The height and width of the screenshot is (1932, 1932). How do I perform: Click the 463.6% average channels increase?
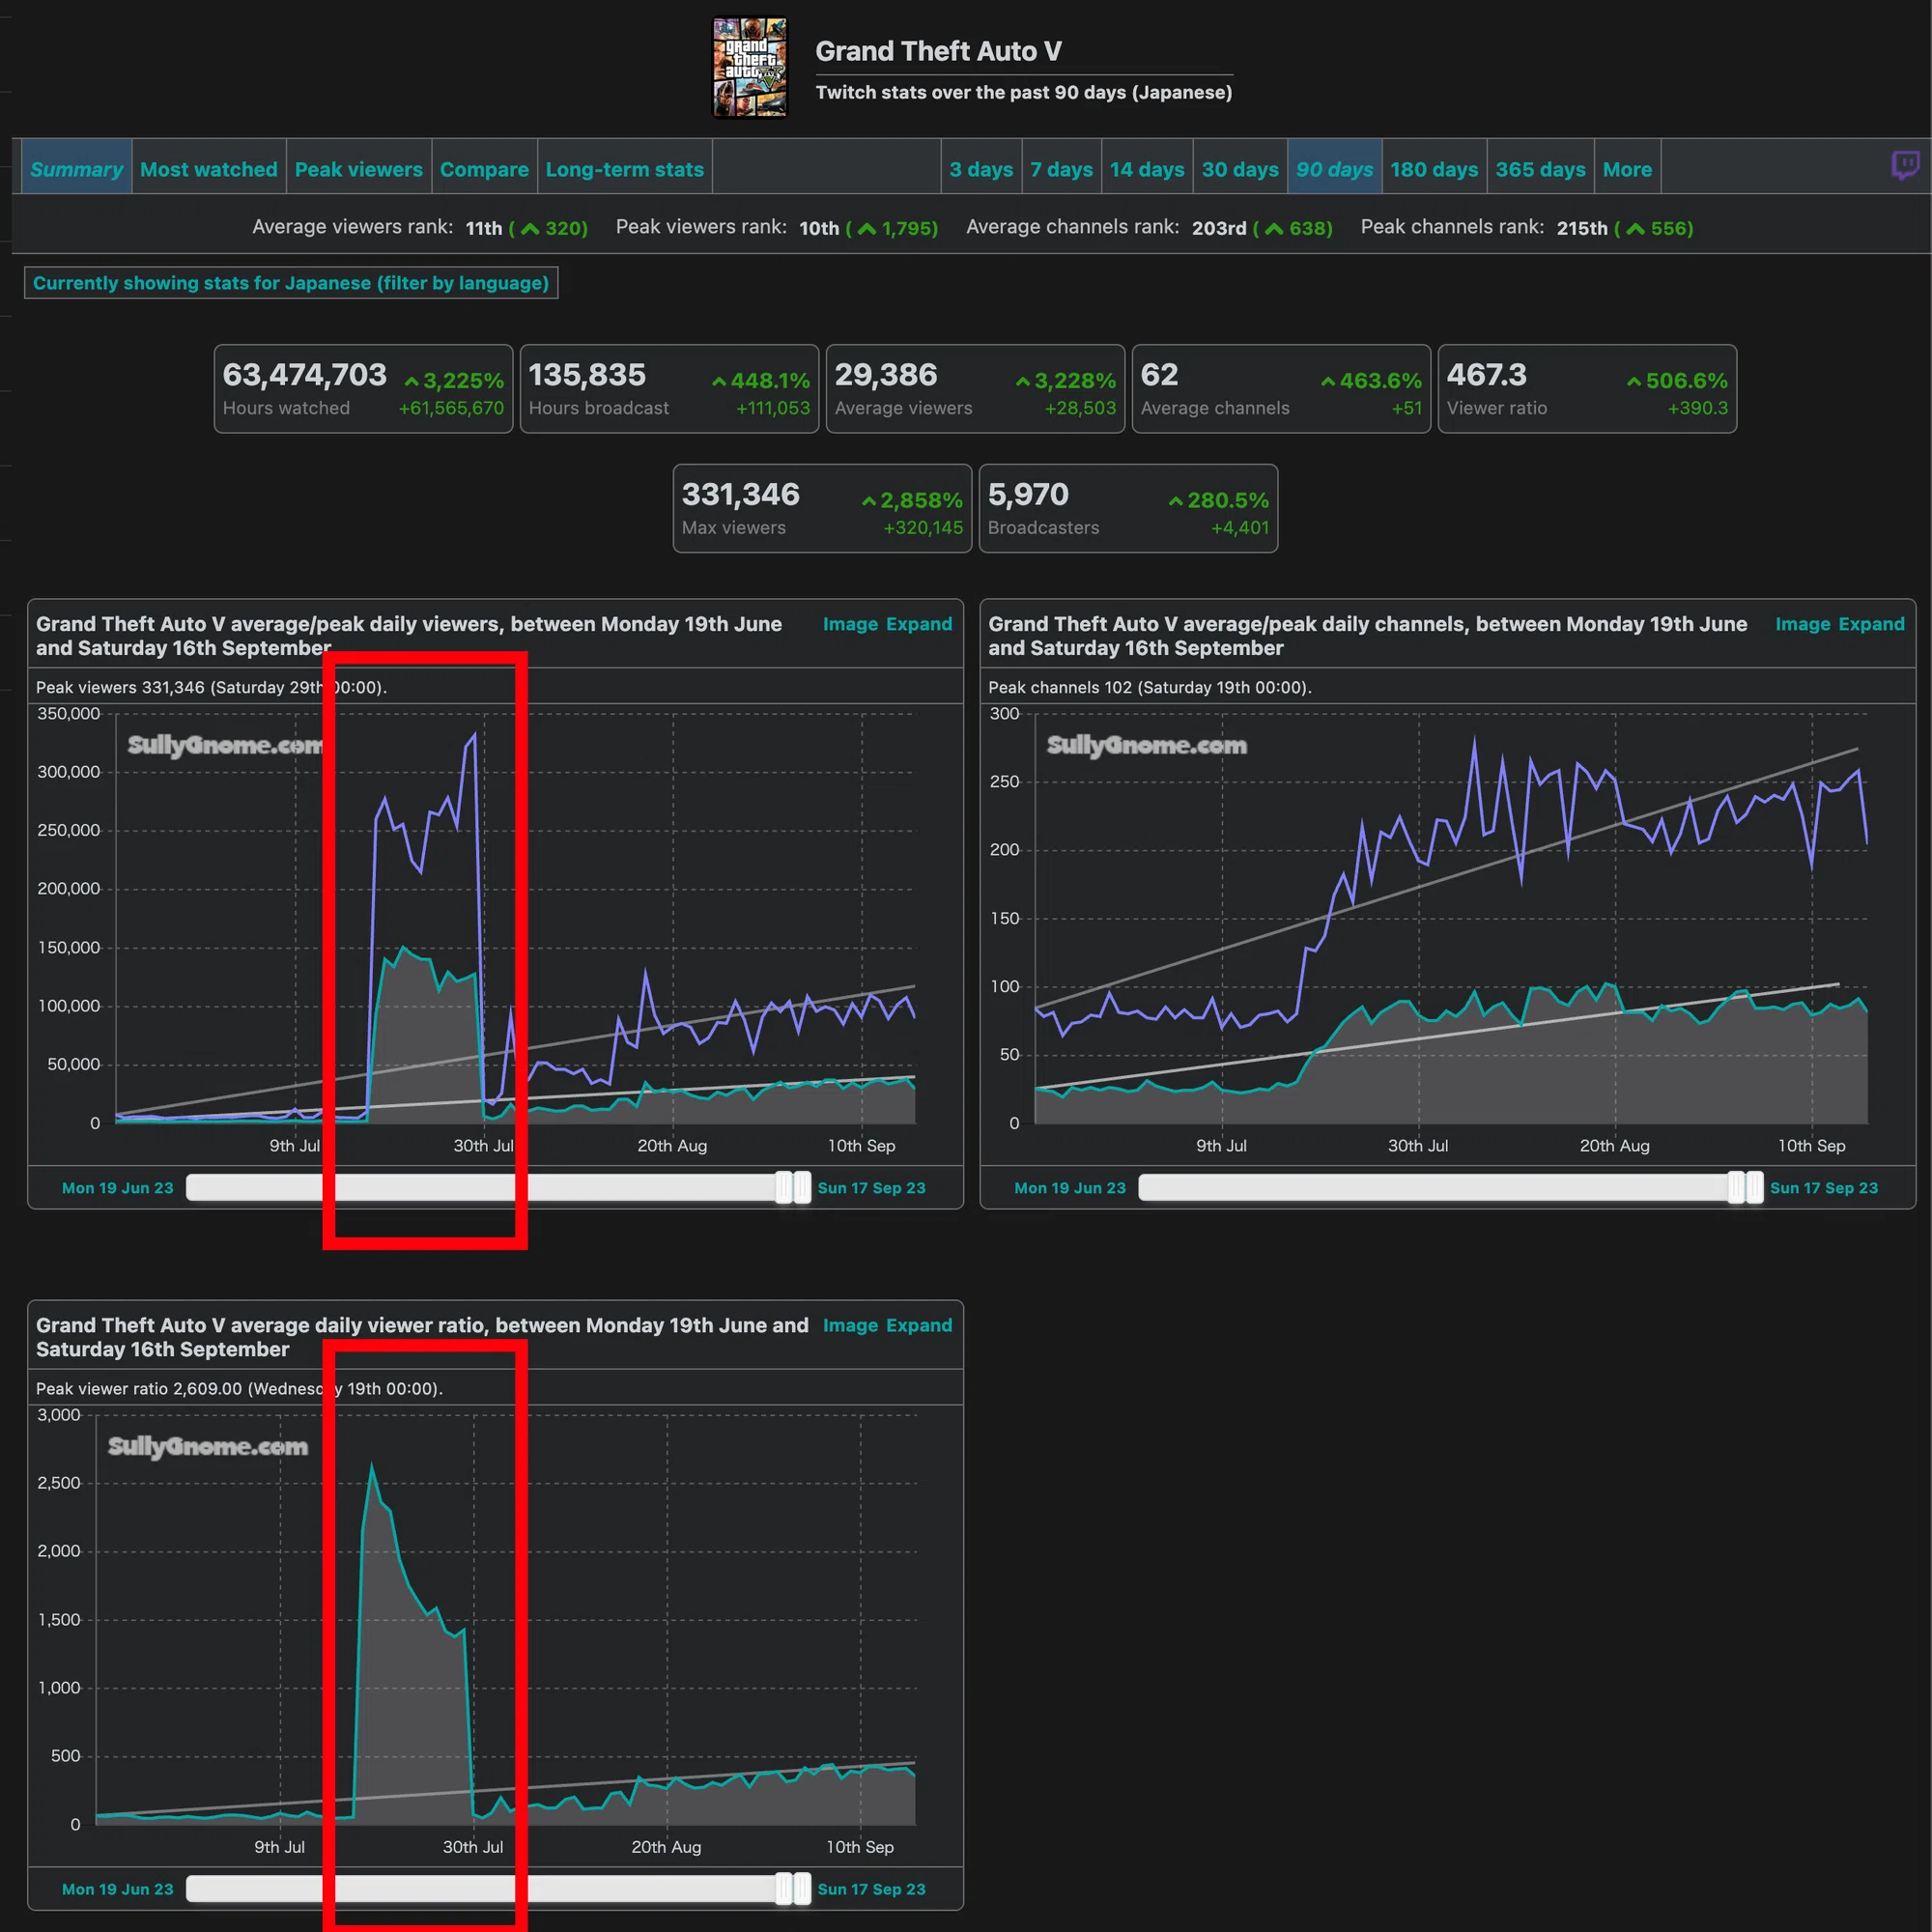[1372, 380]
